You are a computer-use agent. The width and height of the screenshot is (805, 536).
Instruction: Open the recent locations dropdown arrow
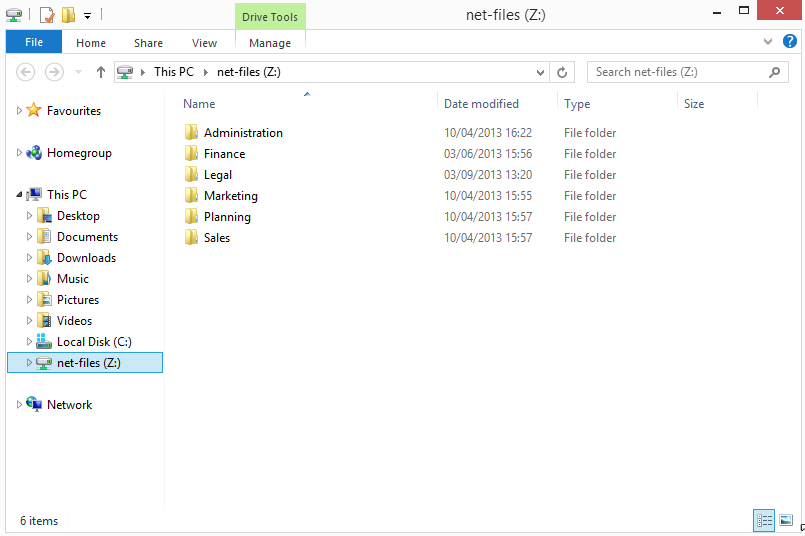coord(78,72)
